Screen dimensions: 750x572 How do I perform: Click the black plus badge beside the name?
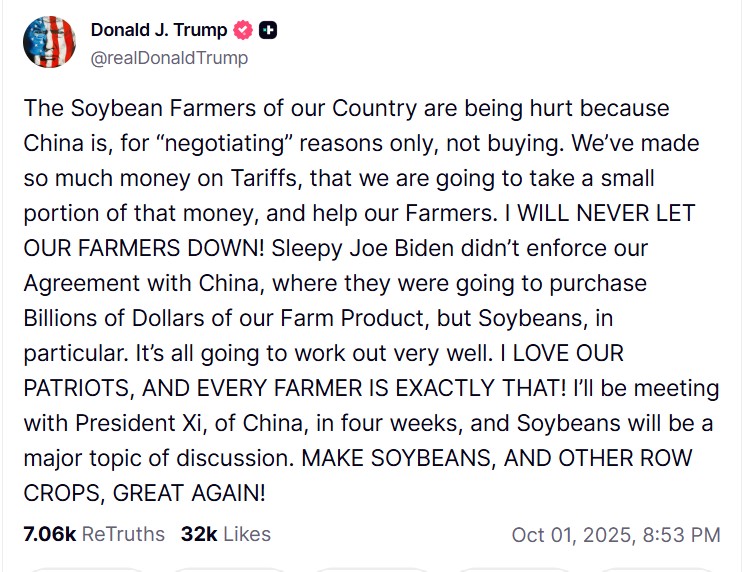point(268,30)
